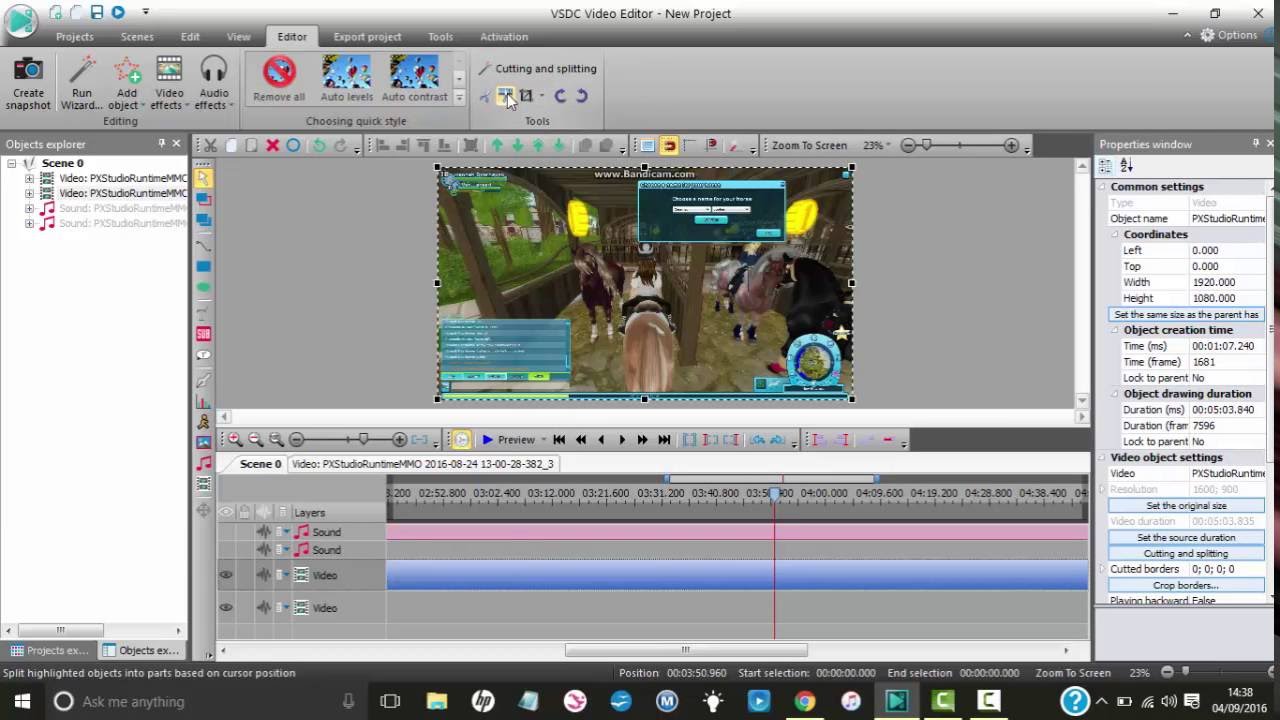Screen dimensions: 1280x720
Task: Toggle waveform icon on second Sound layer
Action: click(x=264, y=550)
